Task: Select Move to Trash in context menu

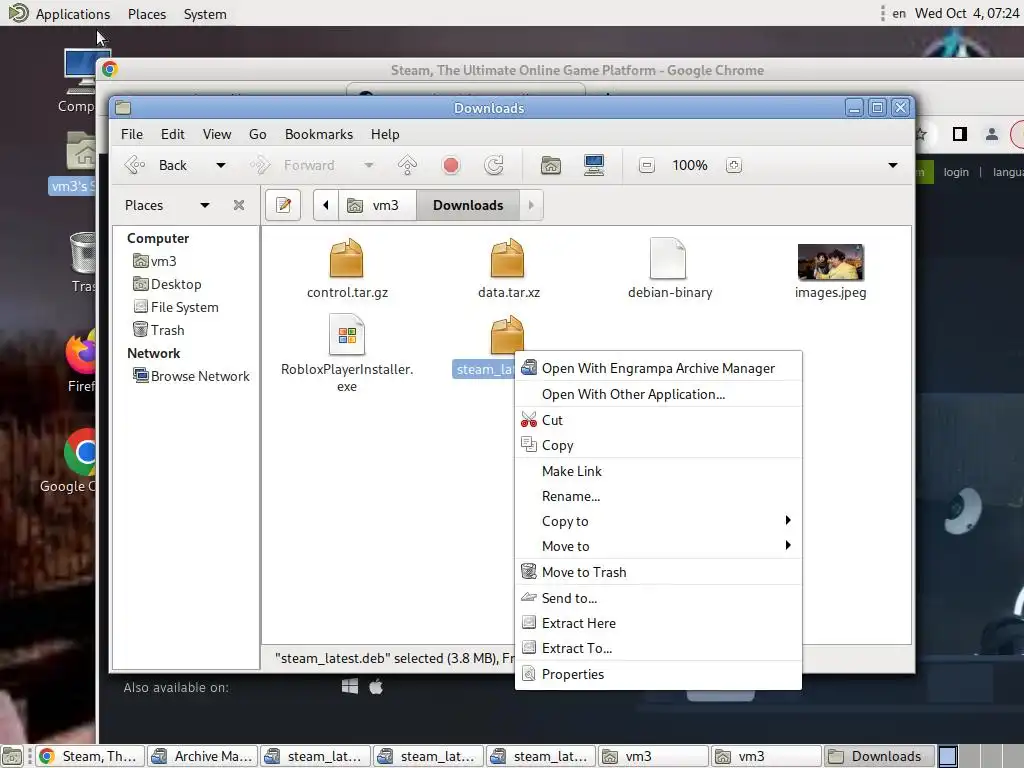Action: click(658, 572)
